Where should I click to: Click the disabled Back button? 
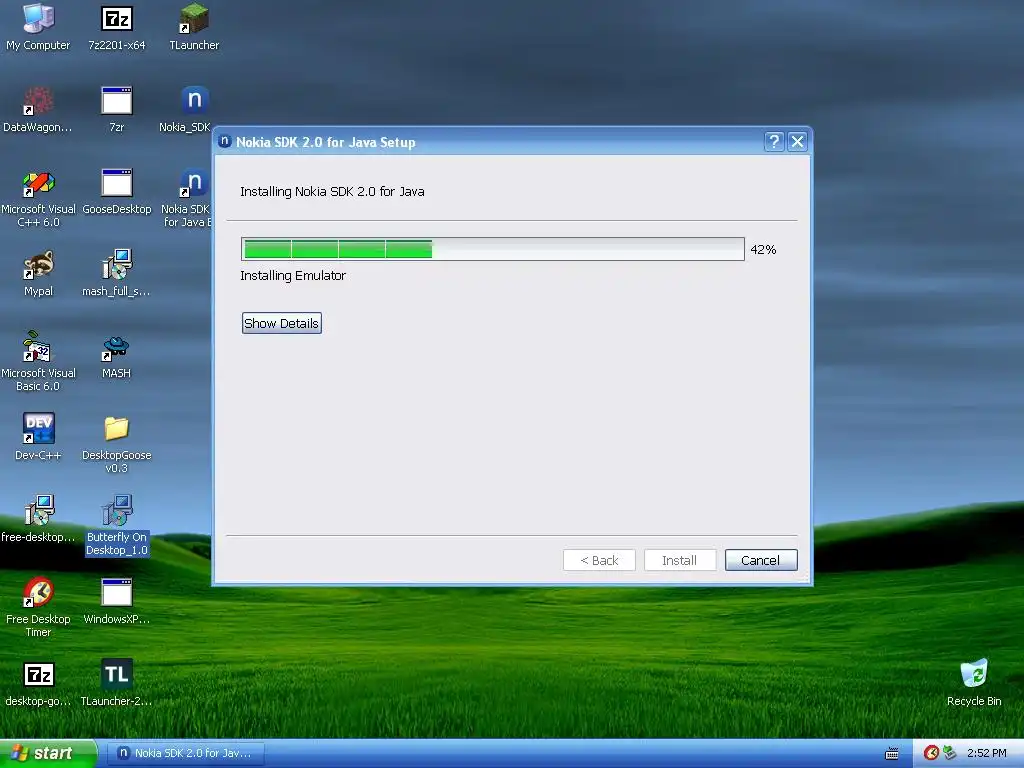(x=599, y=560)
